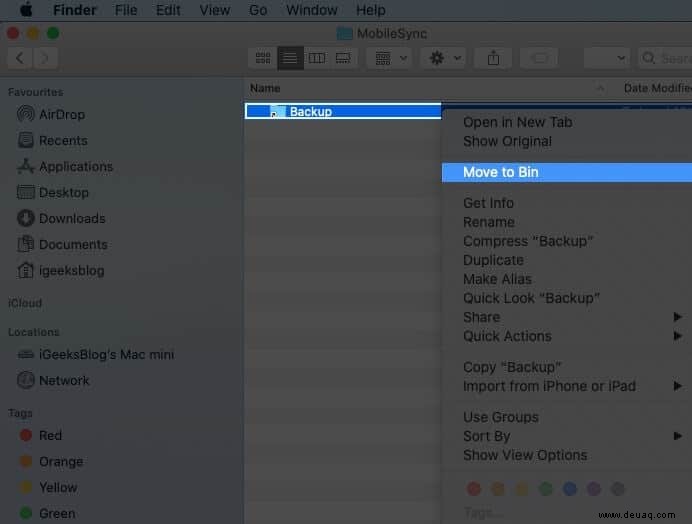Go back with the back arrow

pyautogui.click(x=20, y=58)
